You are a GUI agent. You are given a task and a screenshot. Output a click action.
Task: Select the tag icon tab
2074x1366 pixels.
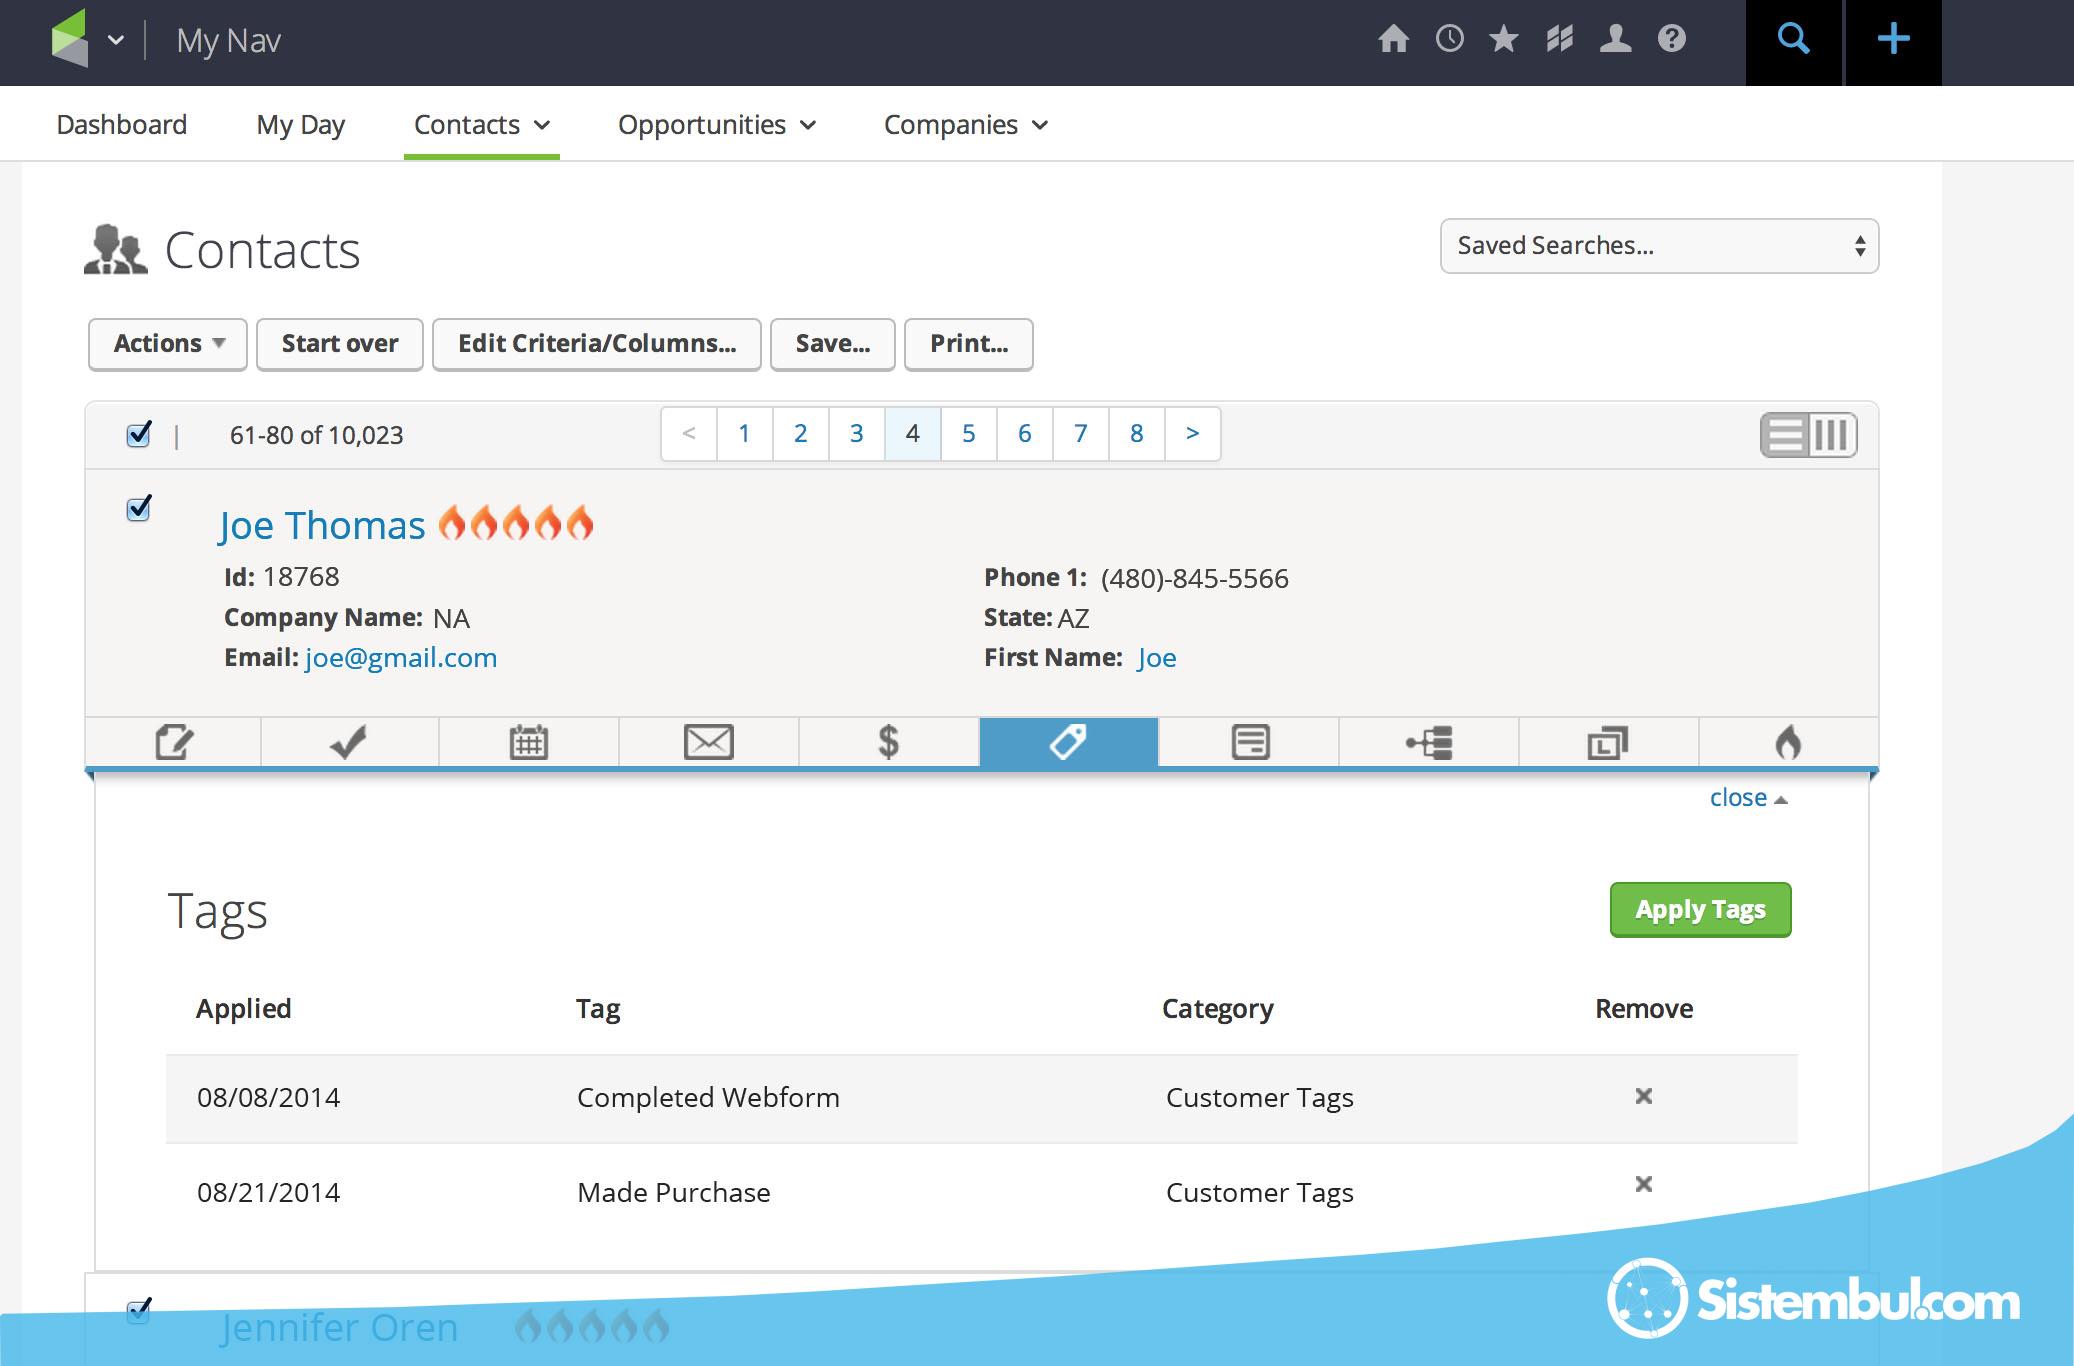point(1068,742)
